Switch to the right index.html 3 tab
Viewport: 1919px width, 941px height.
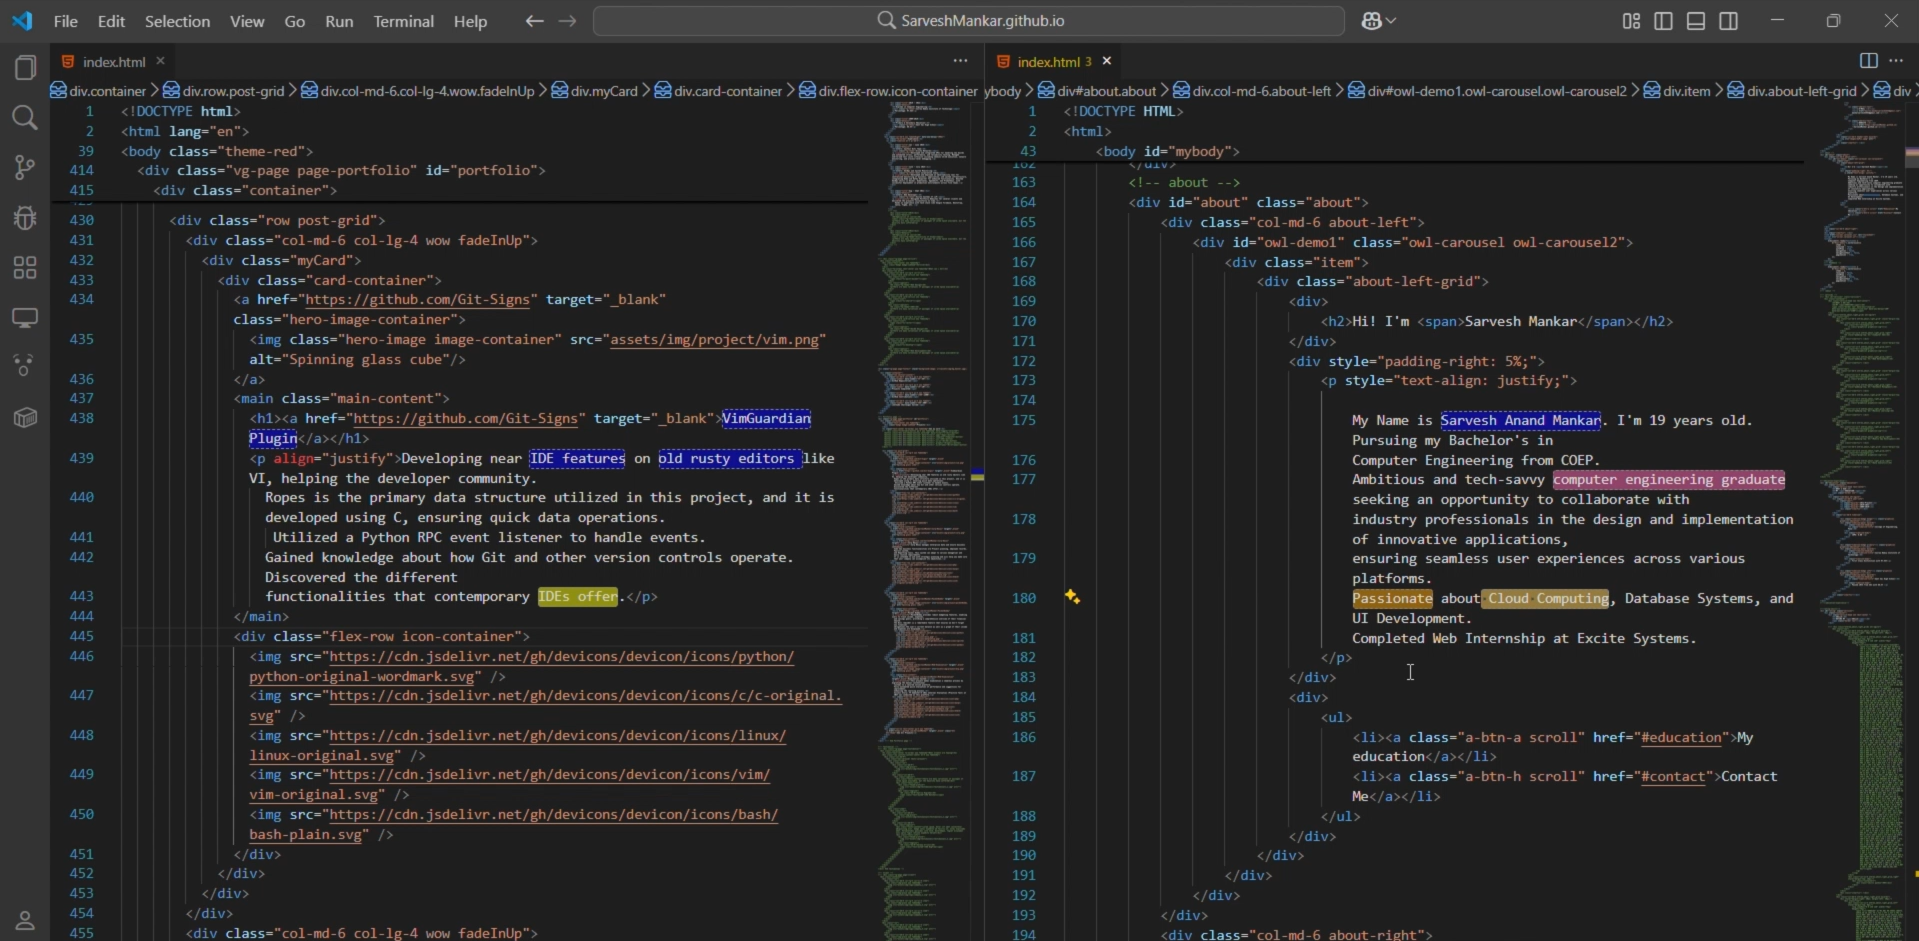point(1055,62)
